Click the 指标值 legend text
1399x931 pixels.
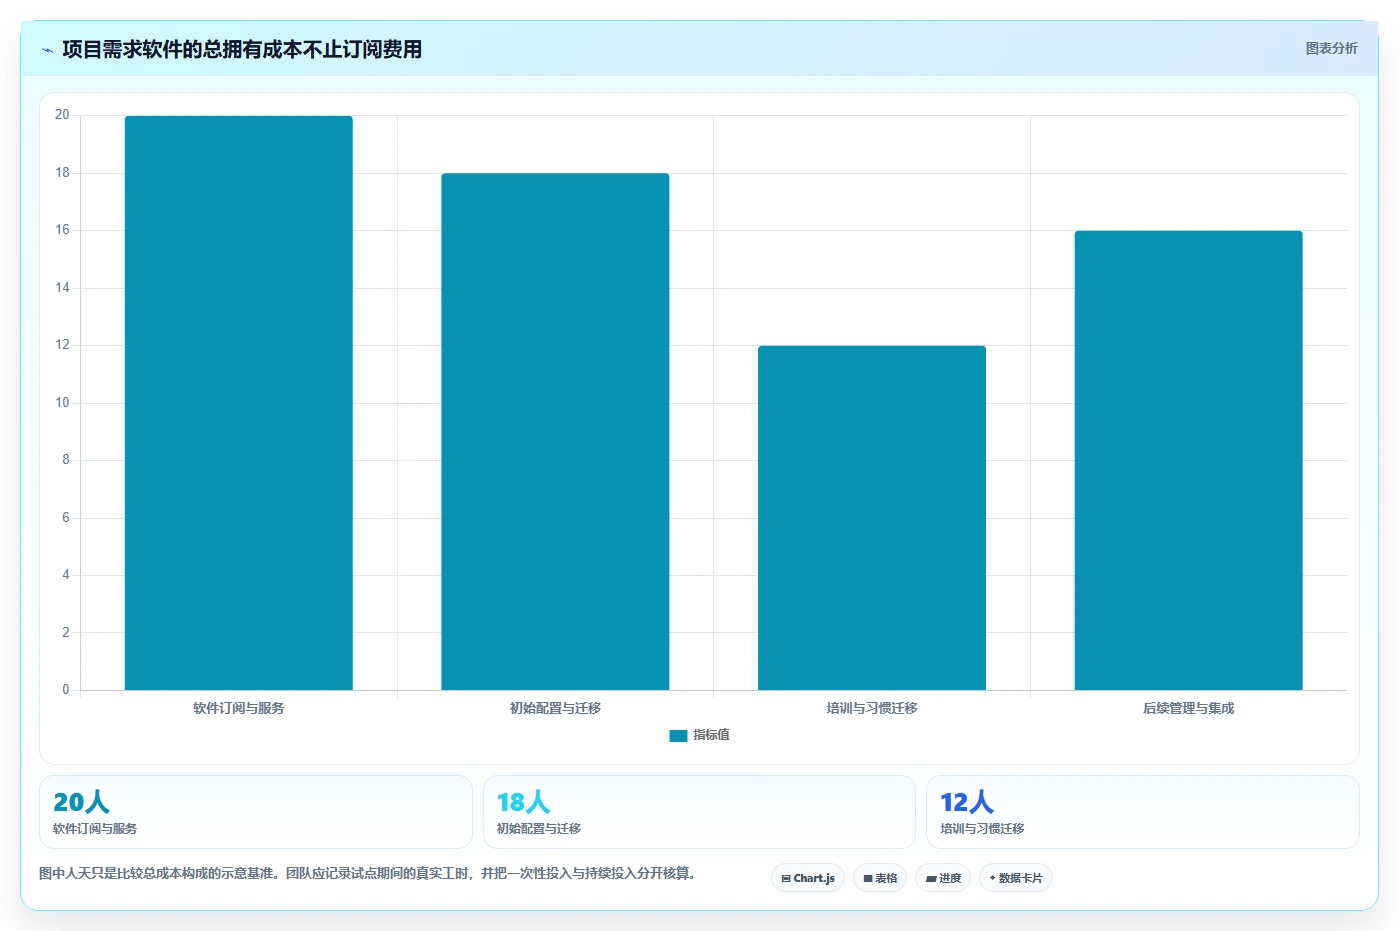click(711, 735)
